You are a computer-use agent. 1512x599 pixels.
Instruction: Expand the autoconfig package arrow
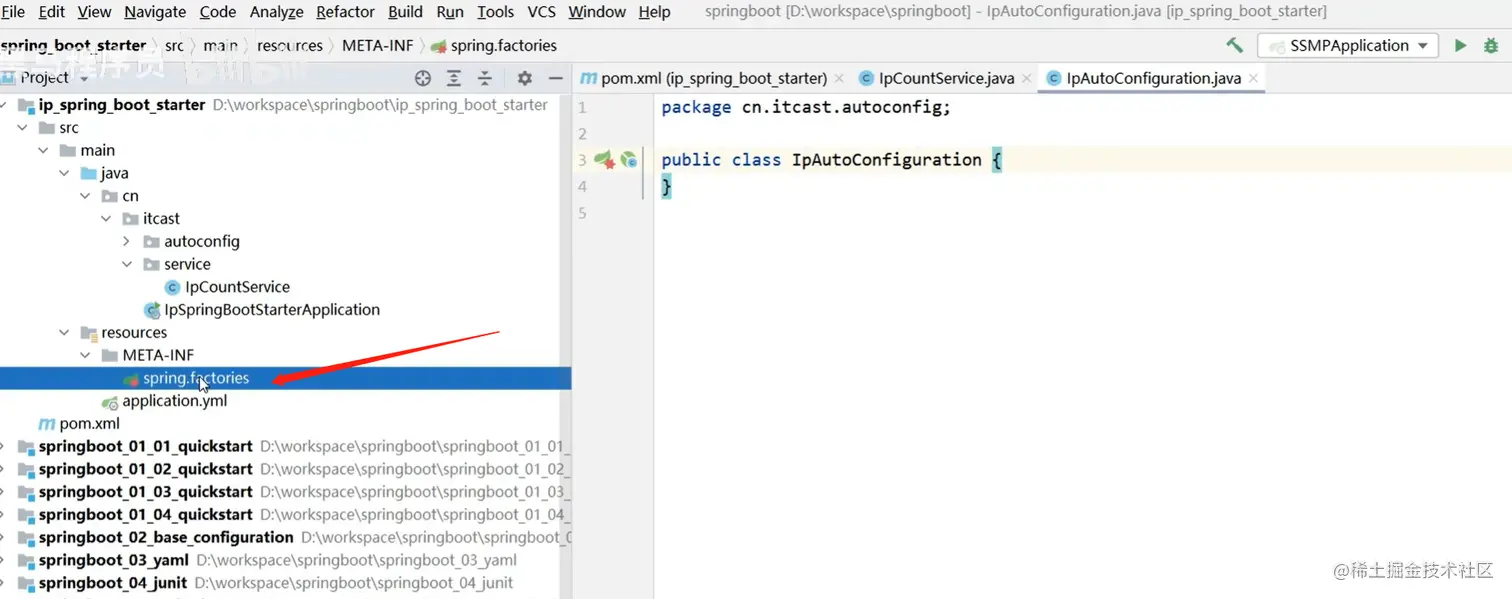tap(127, 241)
